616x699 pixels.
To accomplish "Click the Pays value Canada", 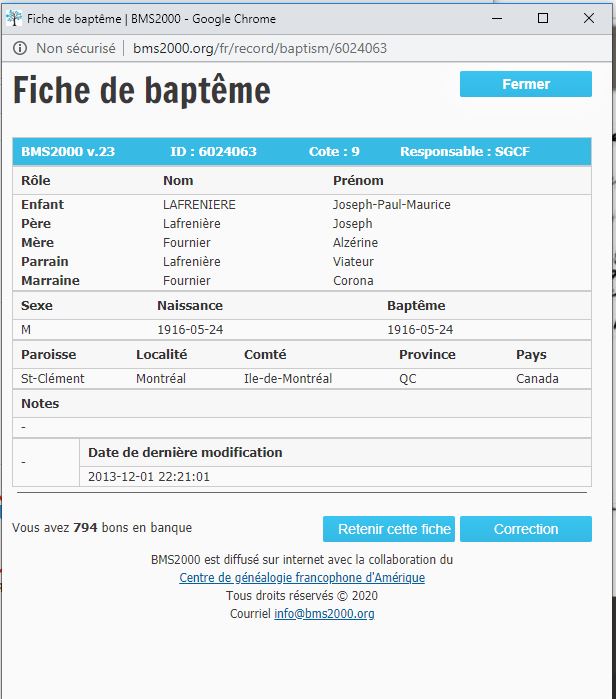I will [x=538, y=379].
